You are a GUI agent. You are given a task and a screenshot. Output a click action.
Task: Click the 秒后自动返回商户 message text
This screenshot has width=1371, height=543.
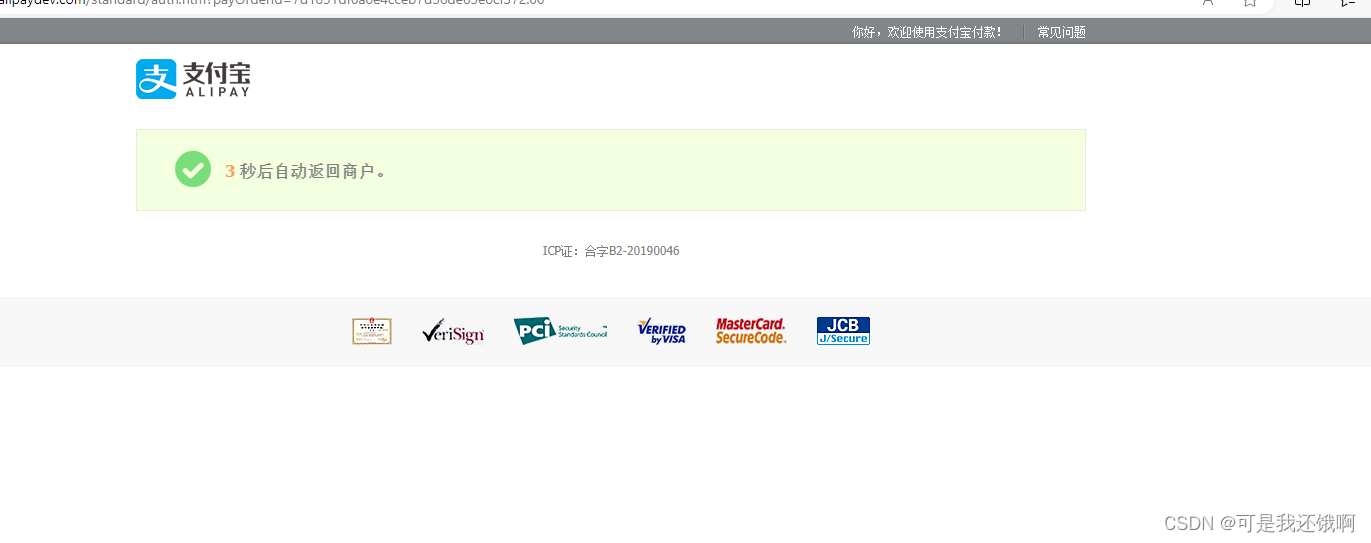point(313,171)
